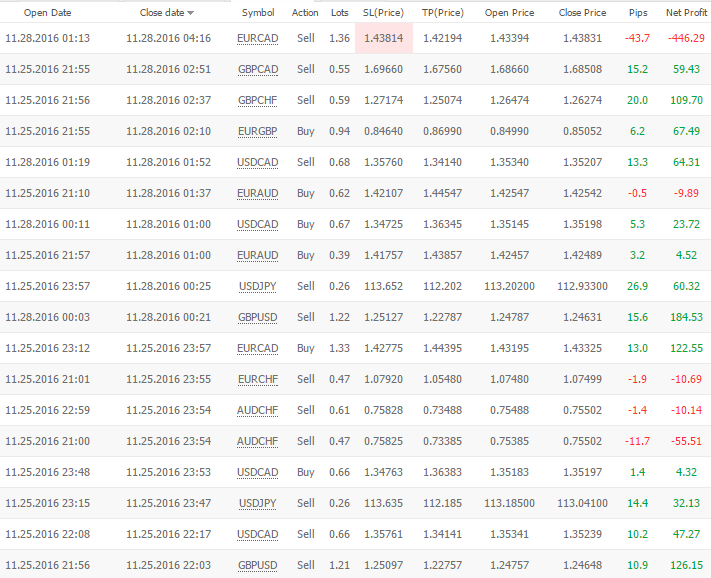
Task: Open AUDCHF link in the -10.14 row
Action: (258, 410)
